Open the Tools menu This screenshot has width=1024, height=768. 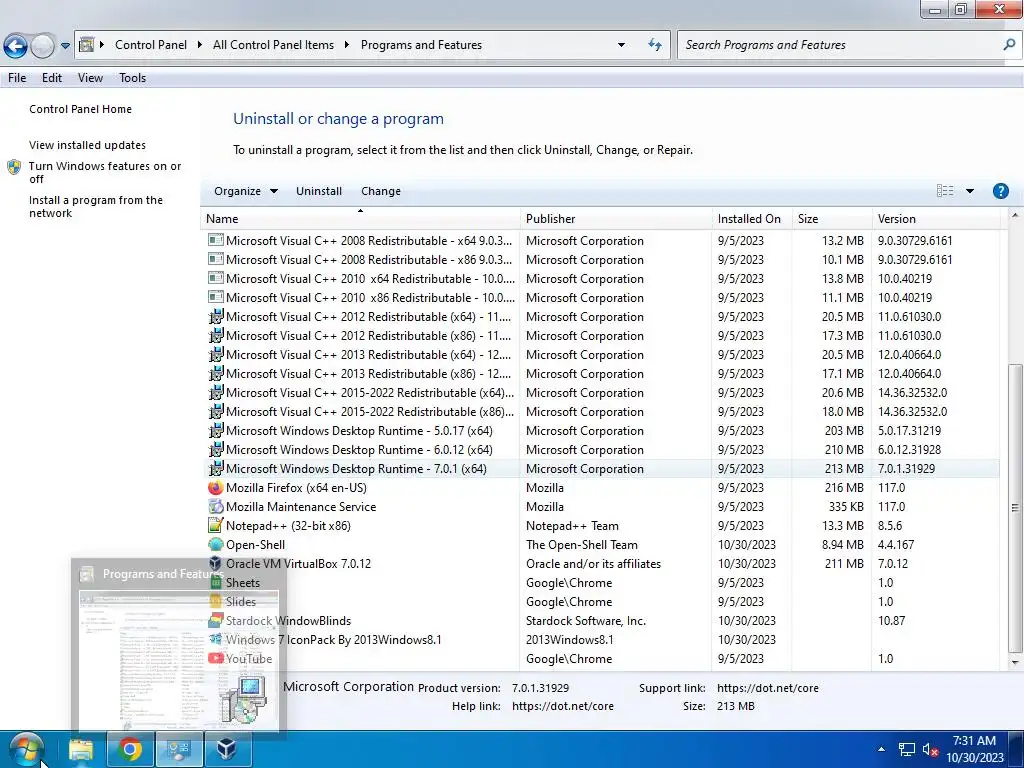coord(133,78)
